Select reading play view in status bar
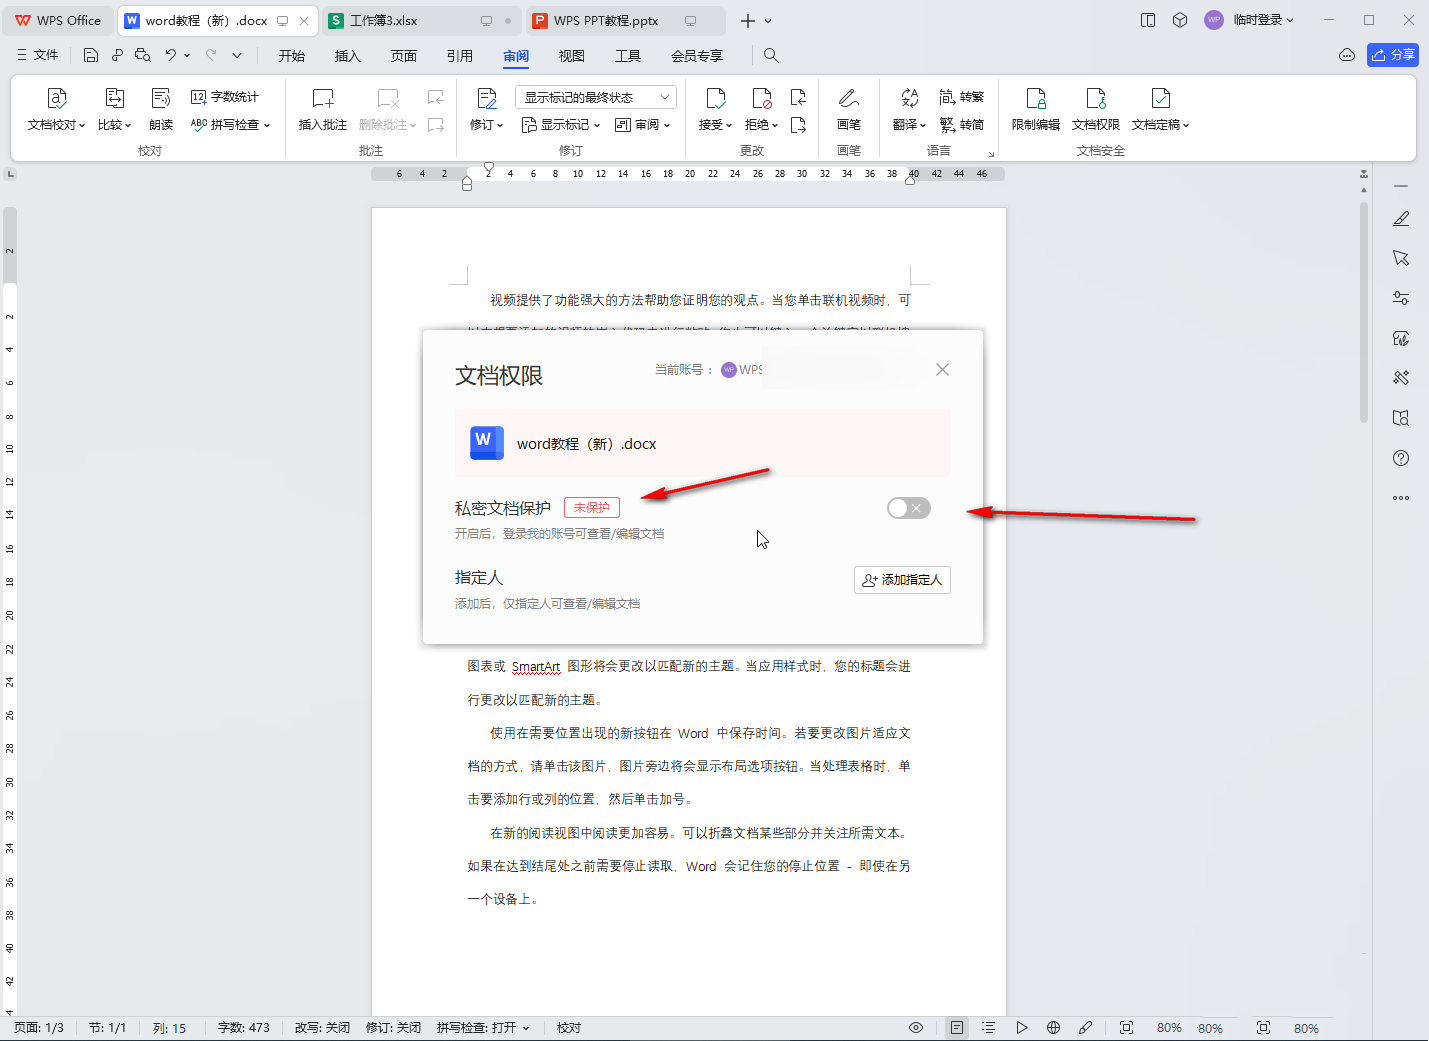The image size is (1429, 1041). [x=1021, y=1028]
